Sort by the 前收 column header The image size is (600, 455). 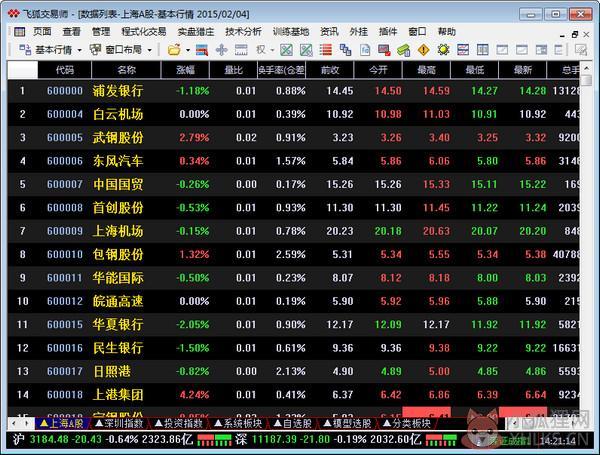330,70
